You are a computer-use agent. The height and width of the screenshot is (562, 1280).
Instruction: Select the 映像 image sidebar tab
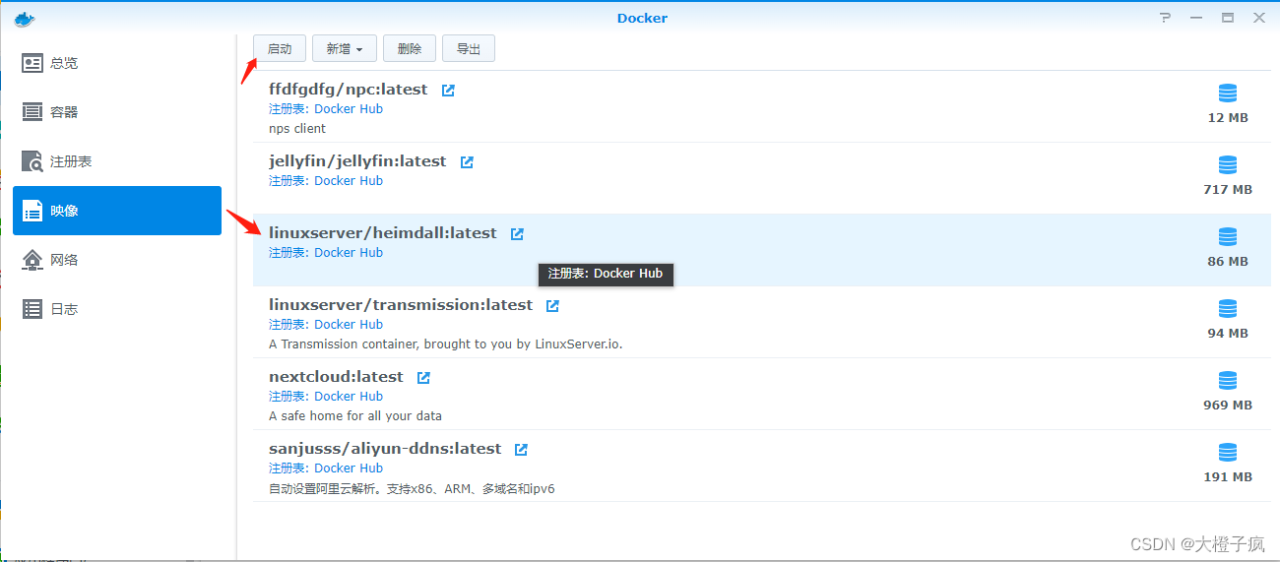click(117, 210)
